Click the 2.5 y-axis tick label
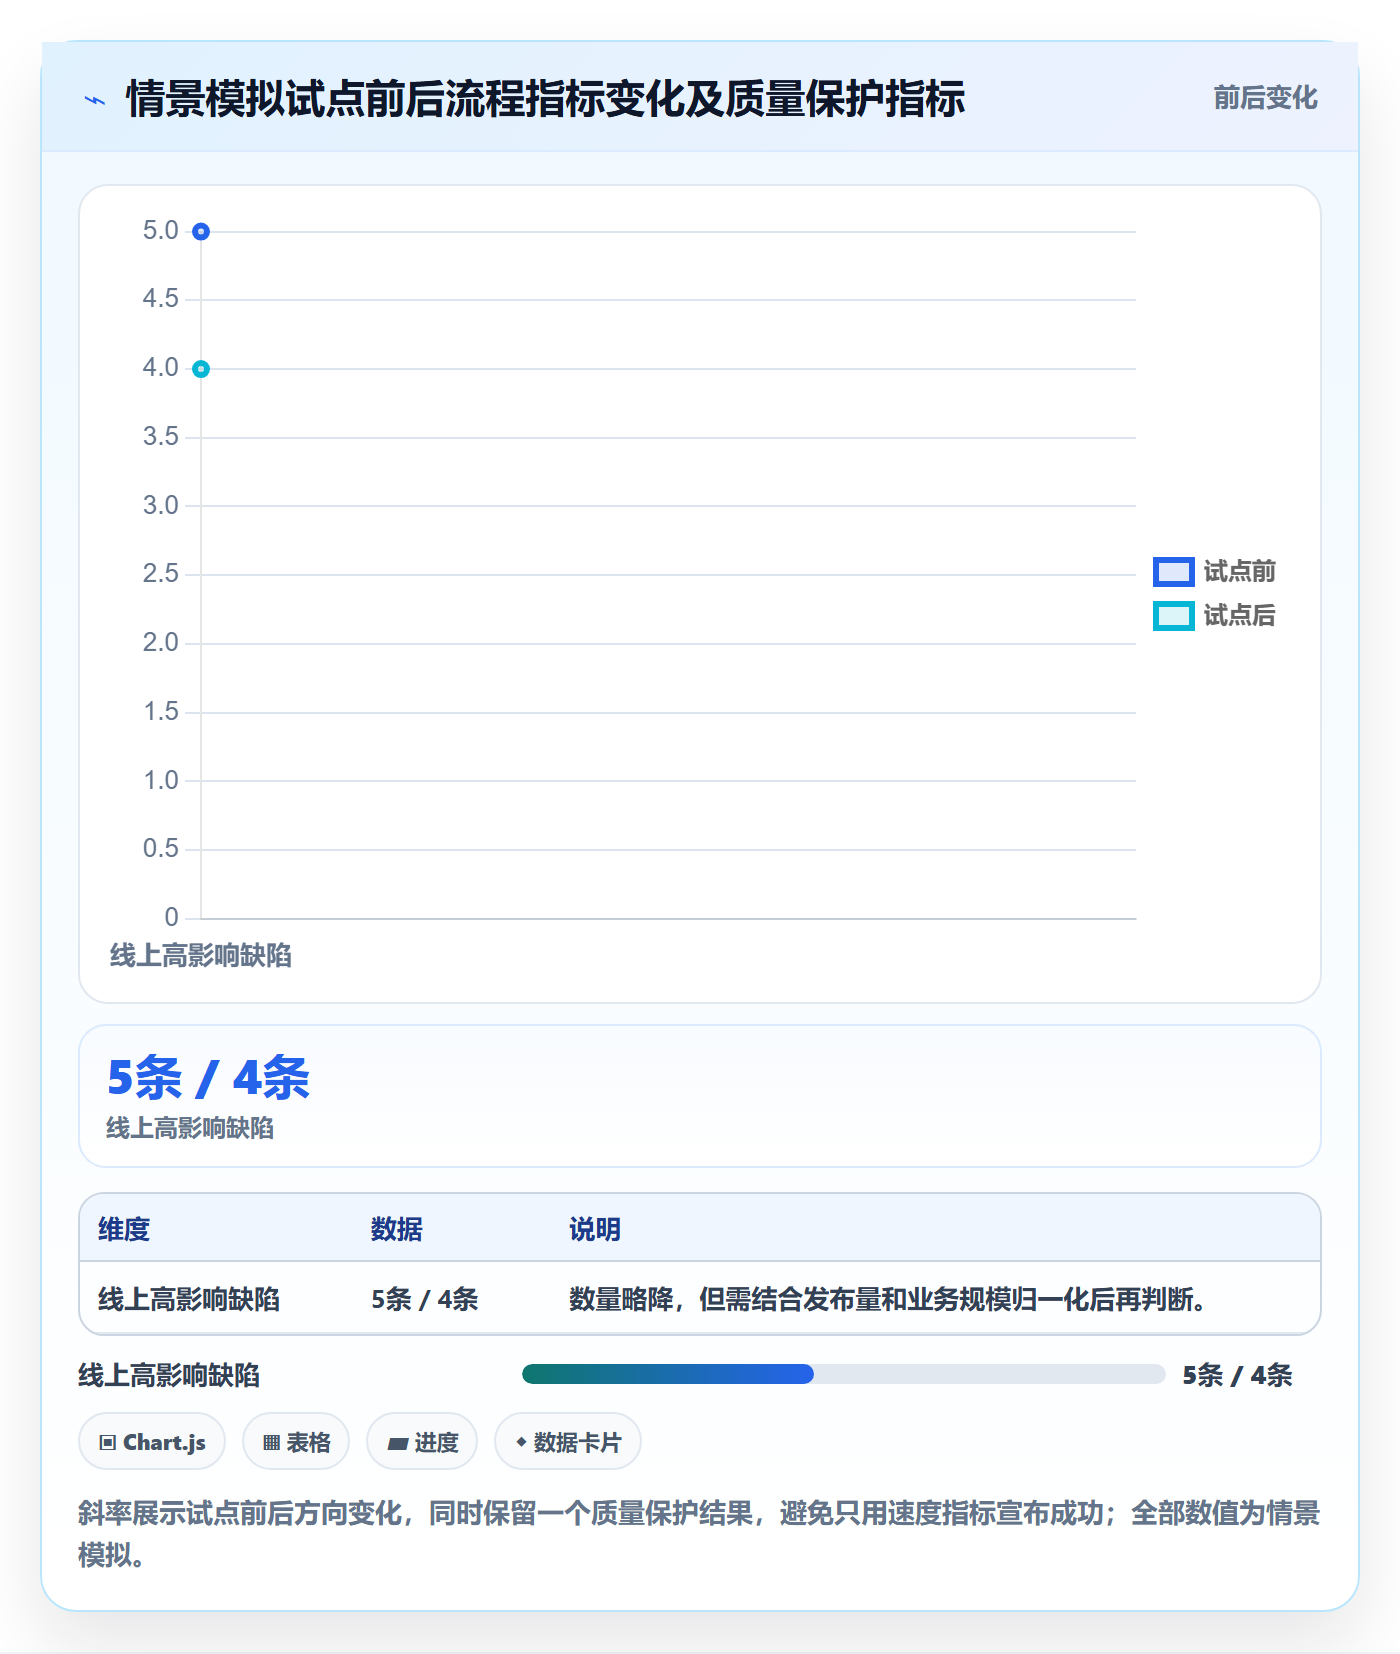The height and width of the screenshot is (1654, 1400). point(160,573)
